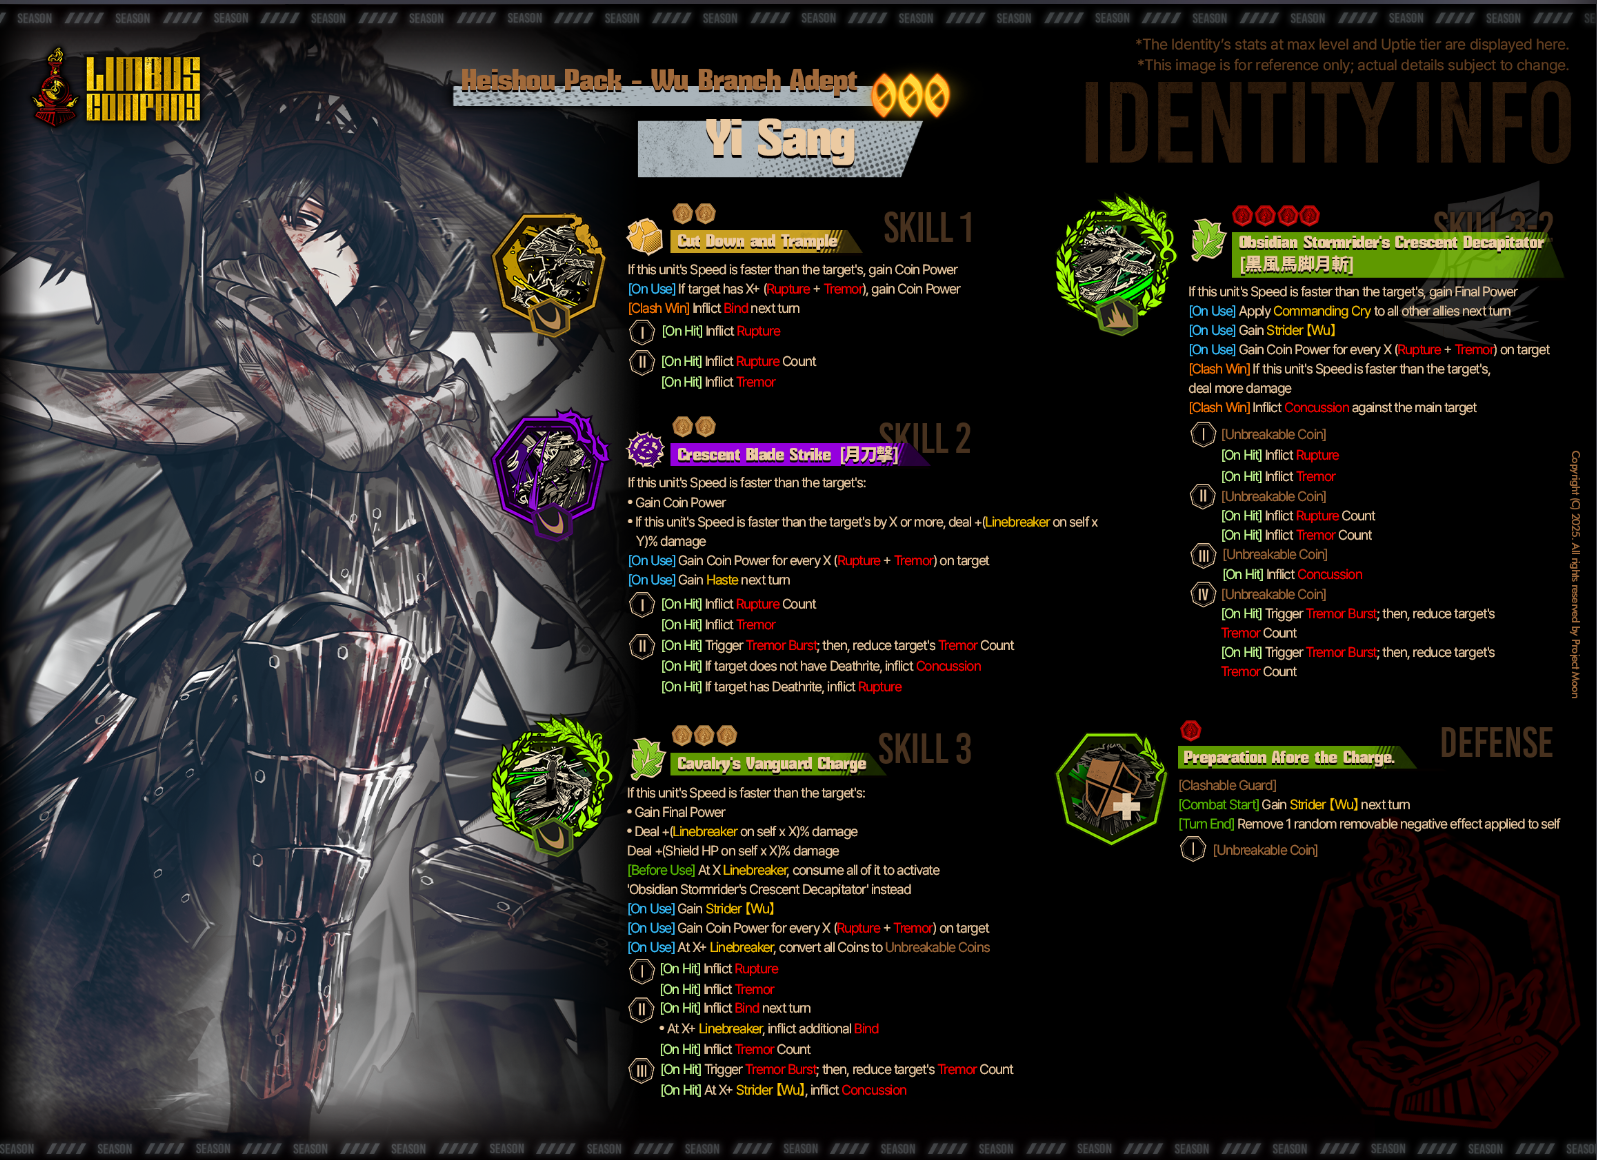Image resolution: width=1597 pixels, height=1160 pixels.
Task: Click the Defense skill shield portrait icon
Action: (1111, 788)
